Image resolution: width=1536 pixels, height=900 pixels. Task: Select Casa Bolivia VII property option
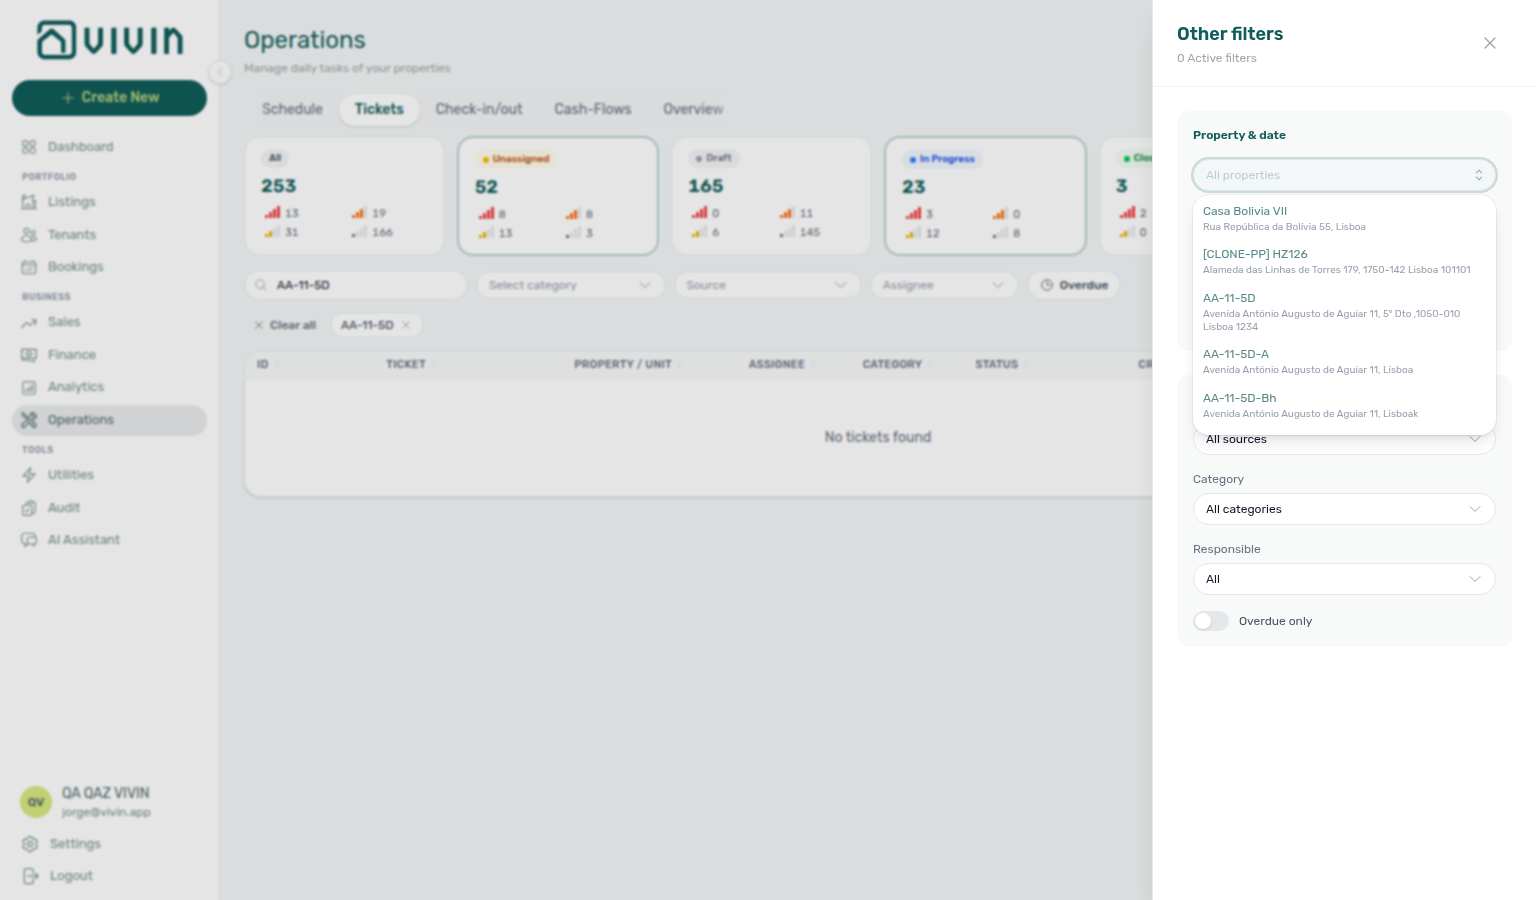1344,218
